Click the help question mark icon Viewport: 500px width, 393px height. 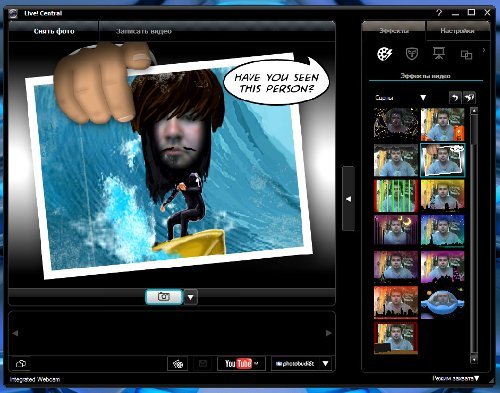[439, 13]
